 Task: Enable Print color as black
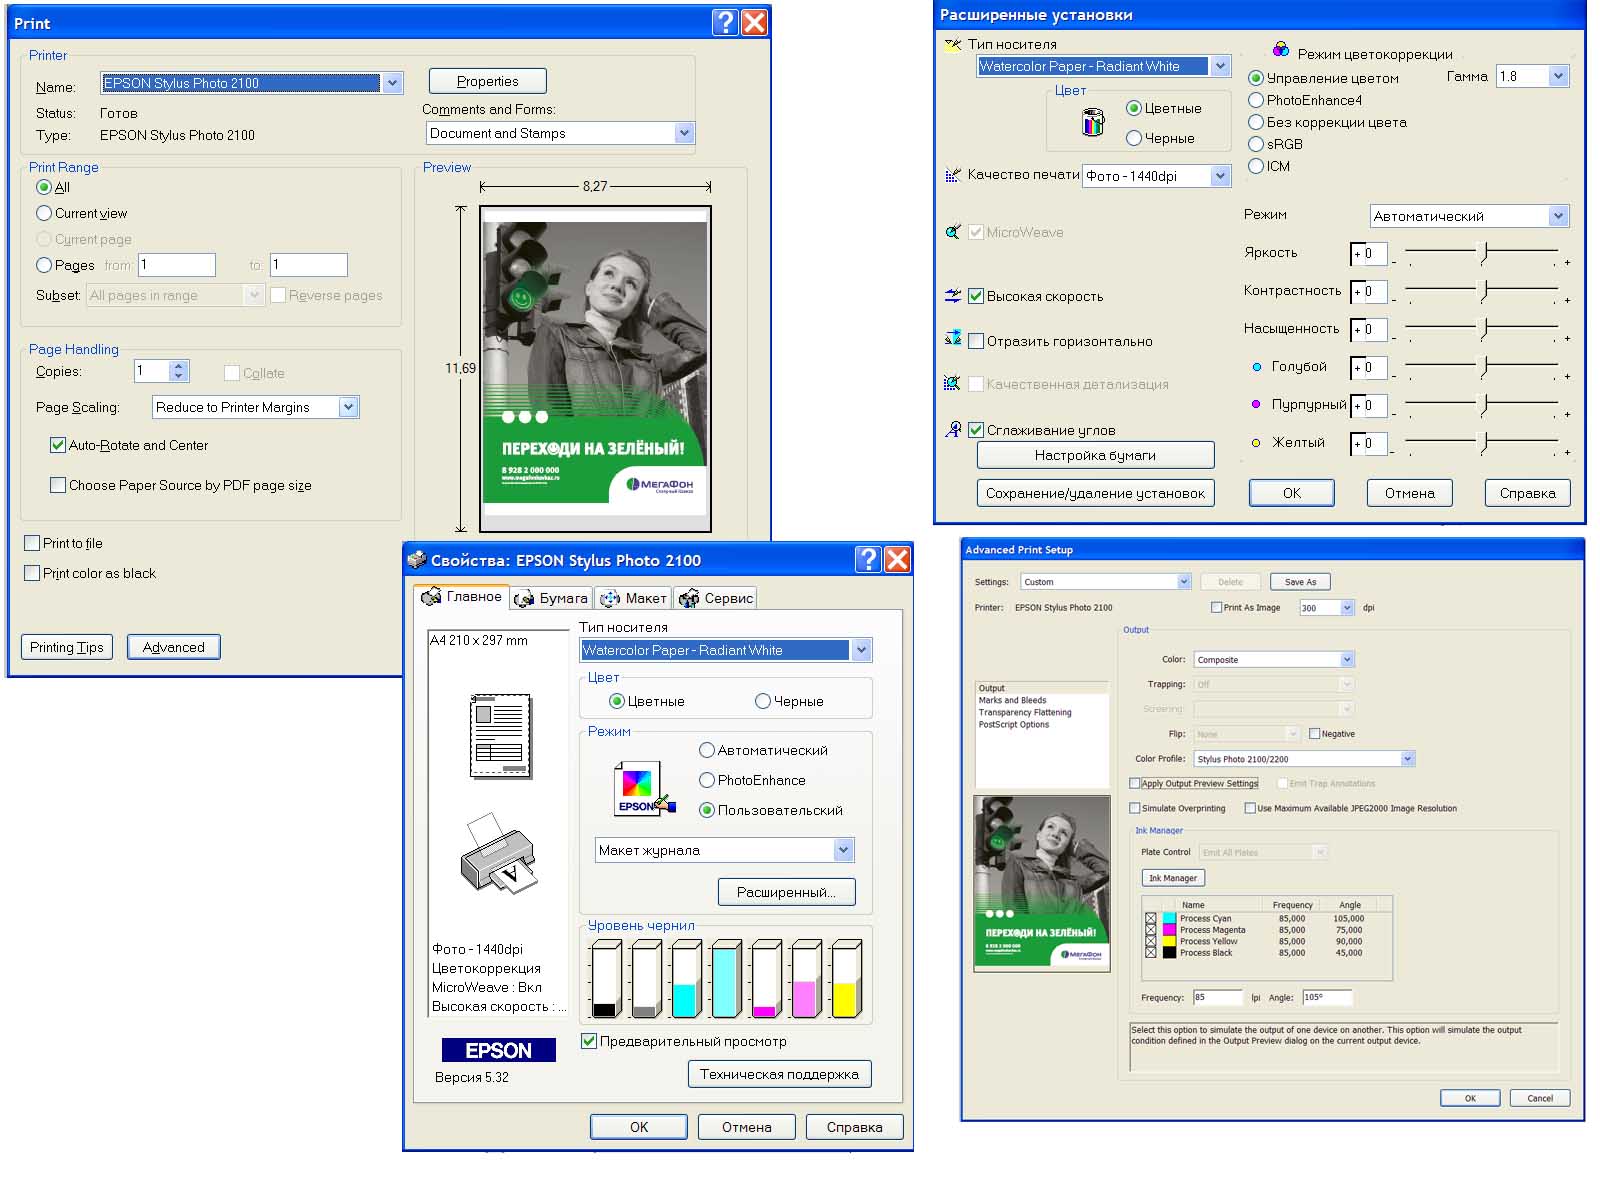click(32, 573)
